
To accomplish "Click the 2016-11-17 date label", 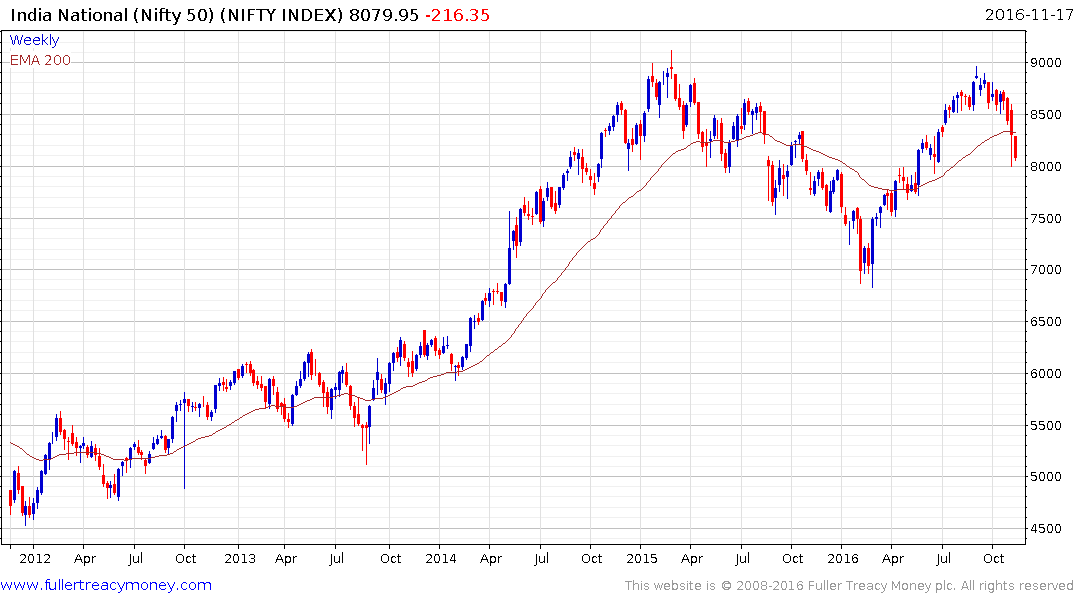I will click(1029, 15).
